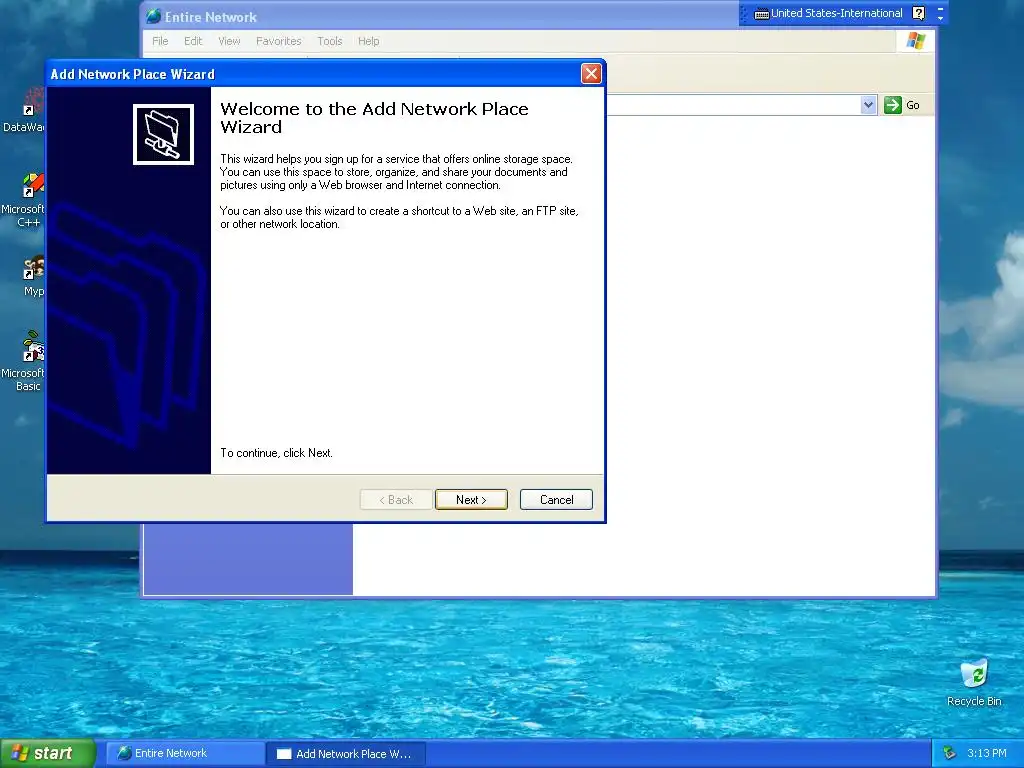Click the system tray network icon

click(x=950, y=753)
